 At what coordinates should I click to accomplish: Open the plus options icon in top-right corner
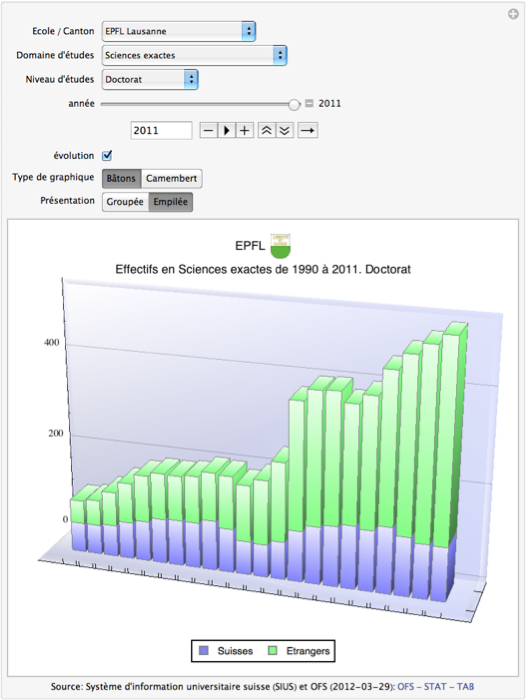pyautogui.click(x=513, y=14)
